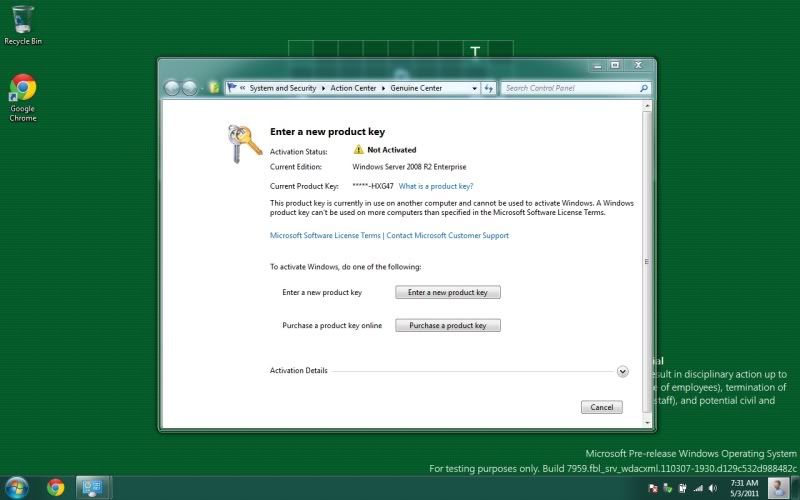Open the network signal tray icon
Screen dimensions: 800x500
point(697,489)
